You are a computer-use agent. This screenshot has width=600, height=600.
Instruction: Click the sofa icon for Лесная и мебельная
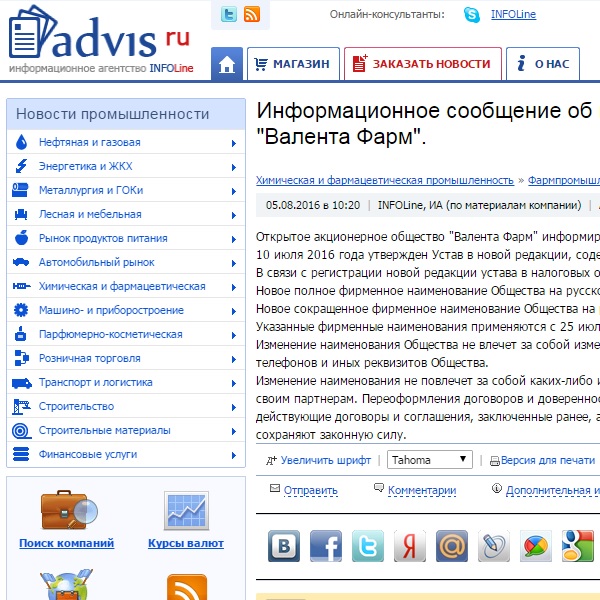click(x=21, y=214)
